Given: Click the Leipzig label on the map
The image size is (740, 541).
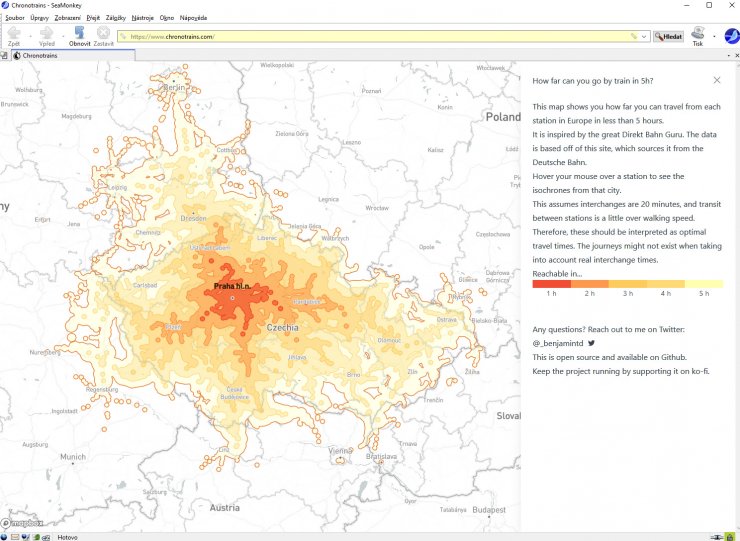Looking at the screenshot, I should pyautogui.click(x=118, y=187).
